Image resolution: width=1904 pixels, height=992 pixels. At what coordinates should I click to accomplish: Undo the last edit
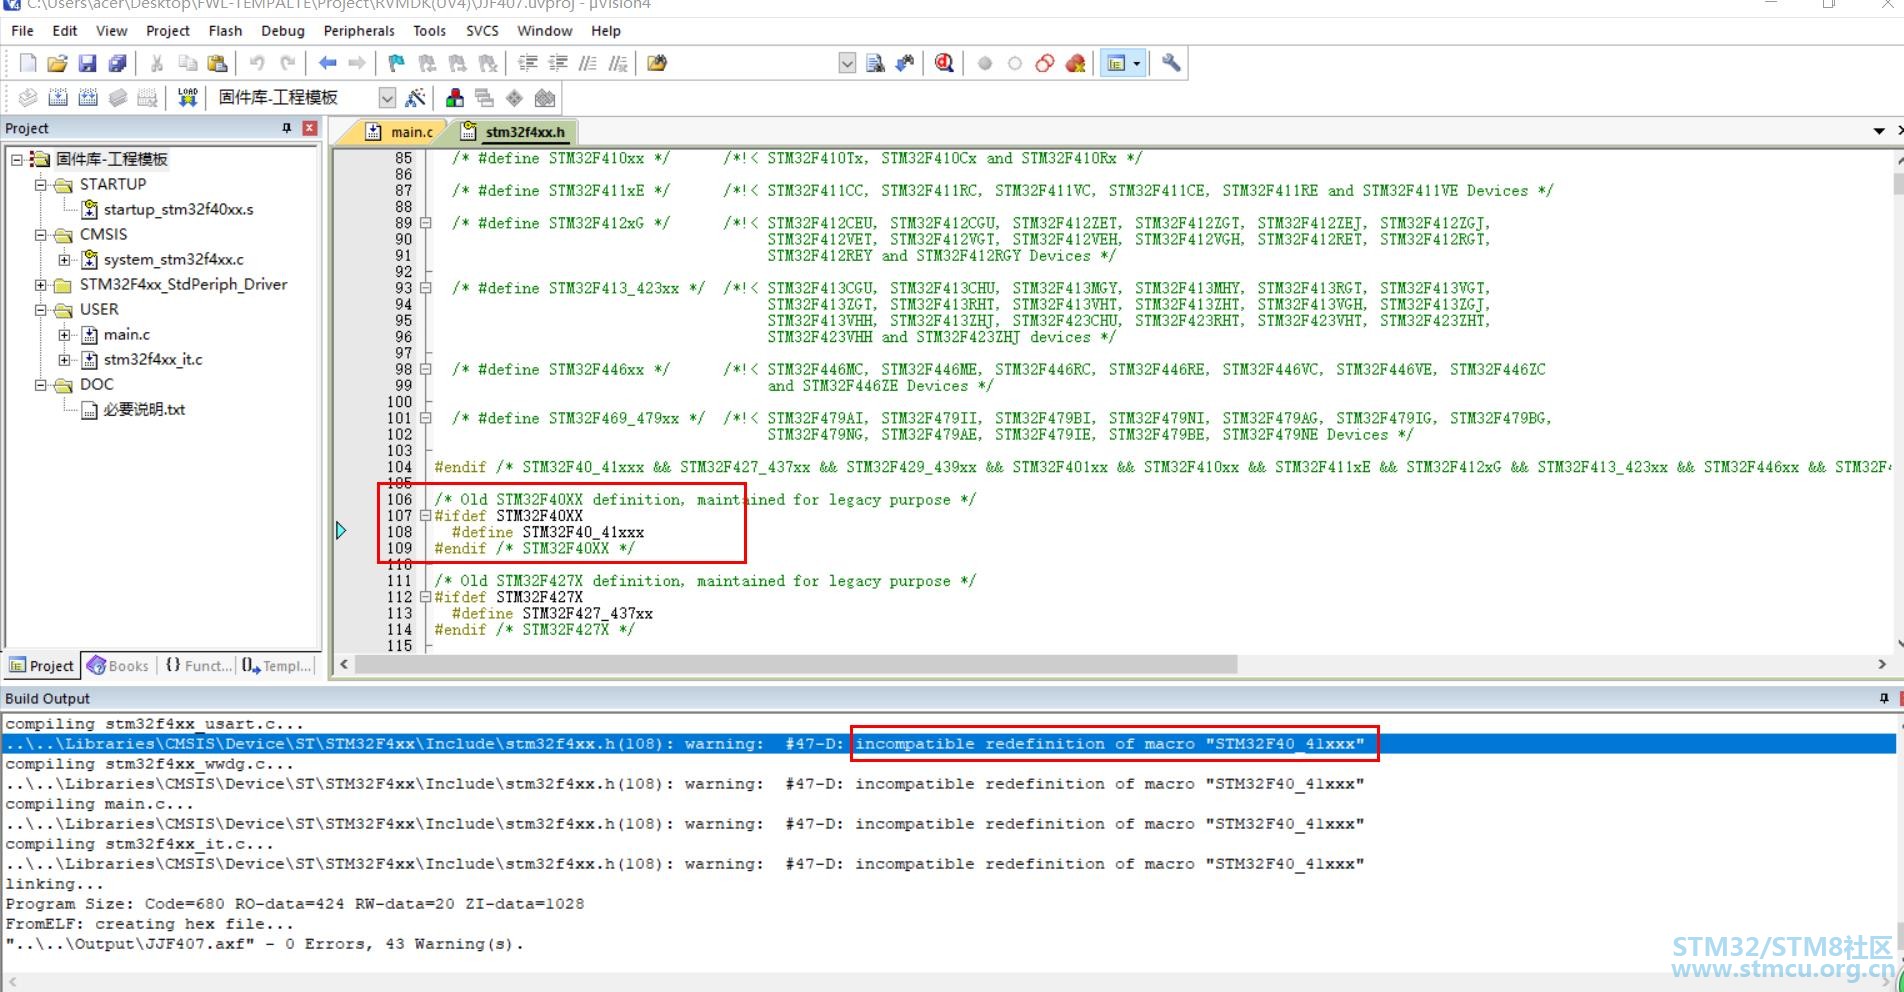click(257, 64)
